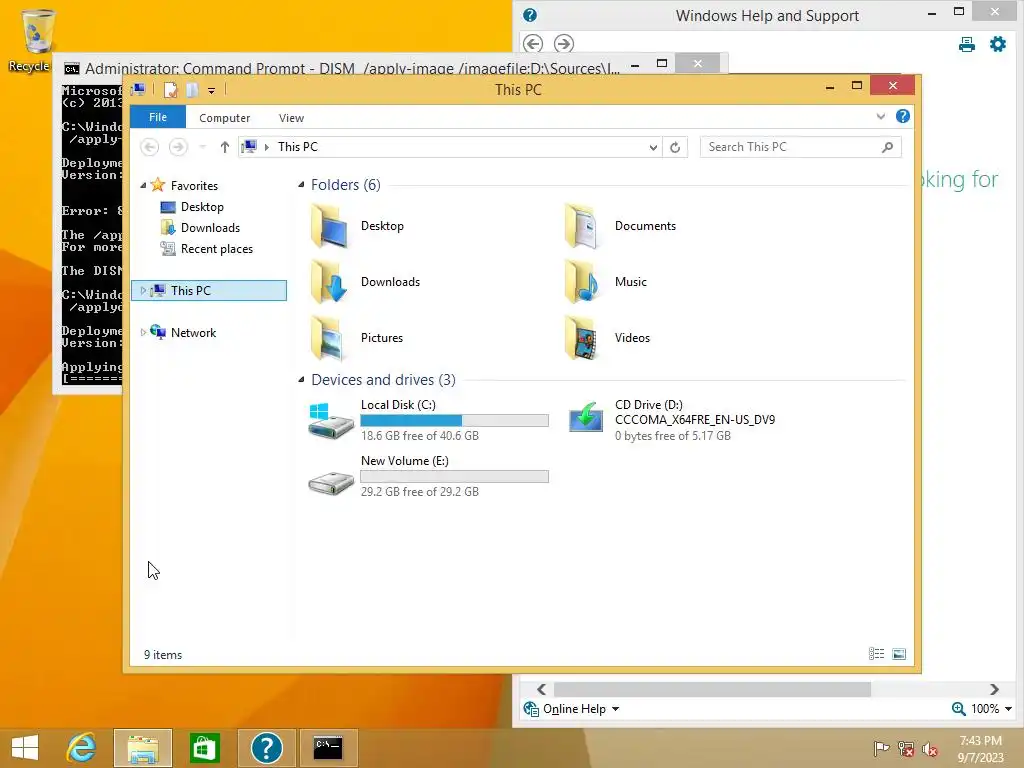
Task: Open the Documents folder icon
Action: tap(581, 226)
